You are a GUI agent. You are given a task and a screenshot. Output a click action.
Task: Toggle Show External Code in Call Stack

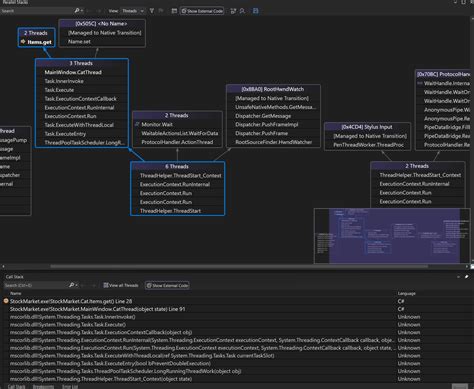[167, 285]
